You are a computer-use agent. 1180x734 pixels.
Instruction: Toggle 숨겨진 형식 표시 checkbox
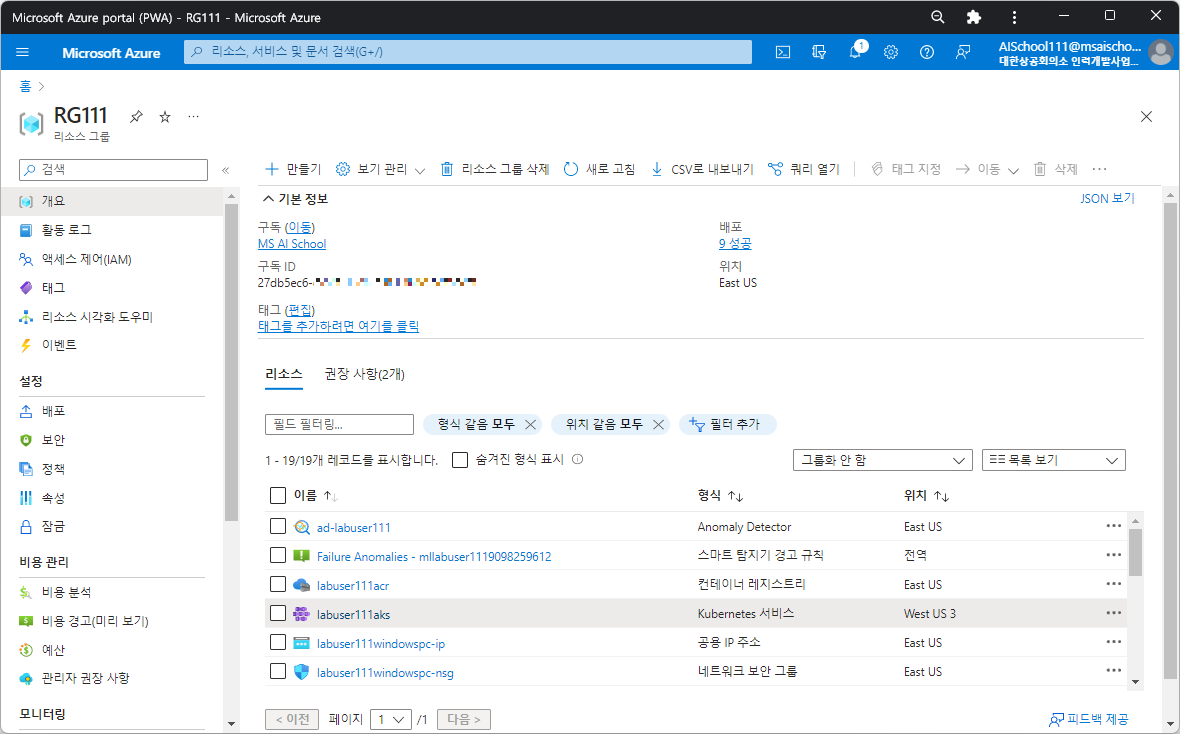click(x=460, y=459)
